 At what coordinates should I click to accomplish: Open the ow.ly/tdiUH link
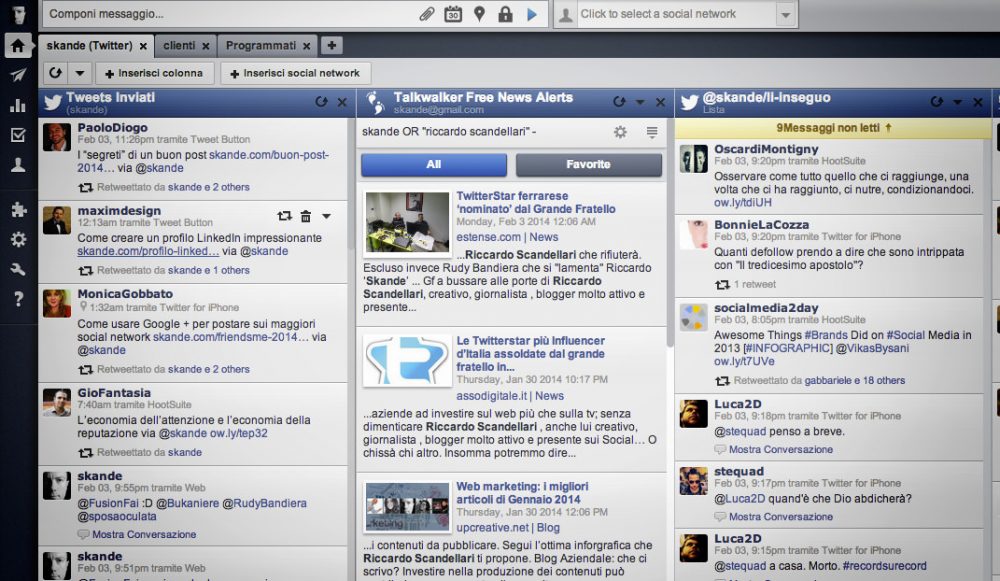pyautogui.click(x=742, y=203)
